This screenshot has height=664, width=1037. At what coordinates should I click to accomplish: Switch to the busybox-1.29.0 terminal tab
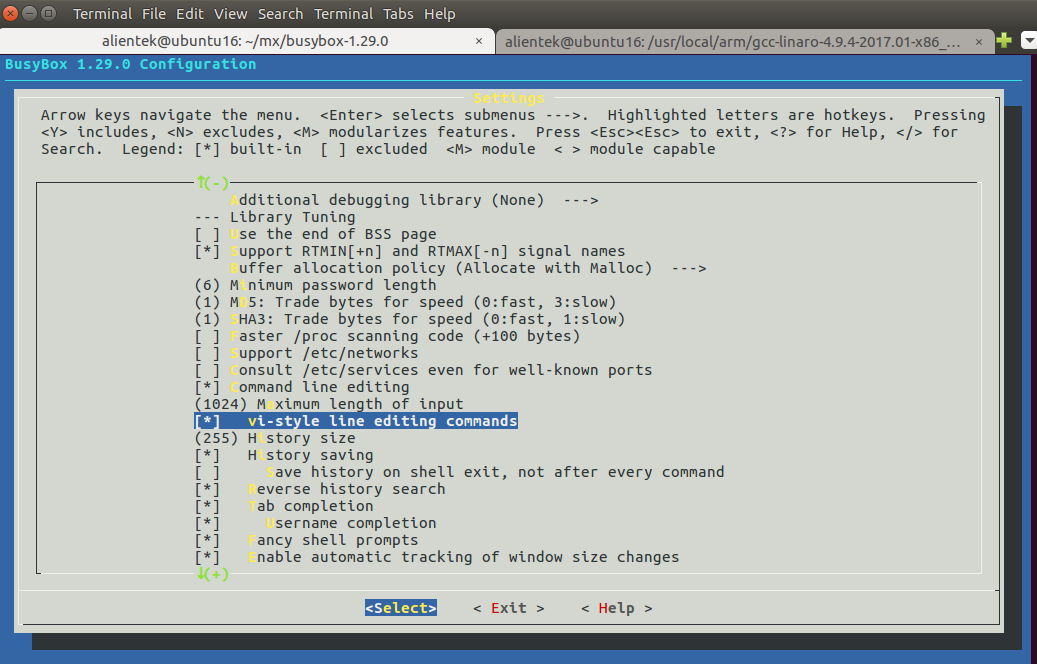245,41
